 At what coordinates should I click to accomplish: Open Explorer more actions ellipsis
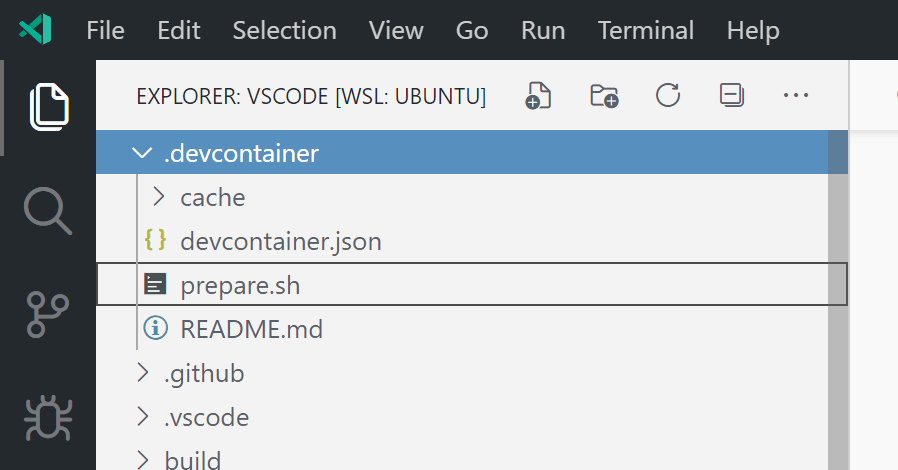(796, 96)
